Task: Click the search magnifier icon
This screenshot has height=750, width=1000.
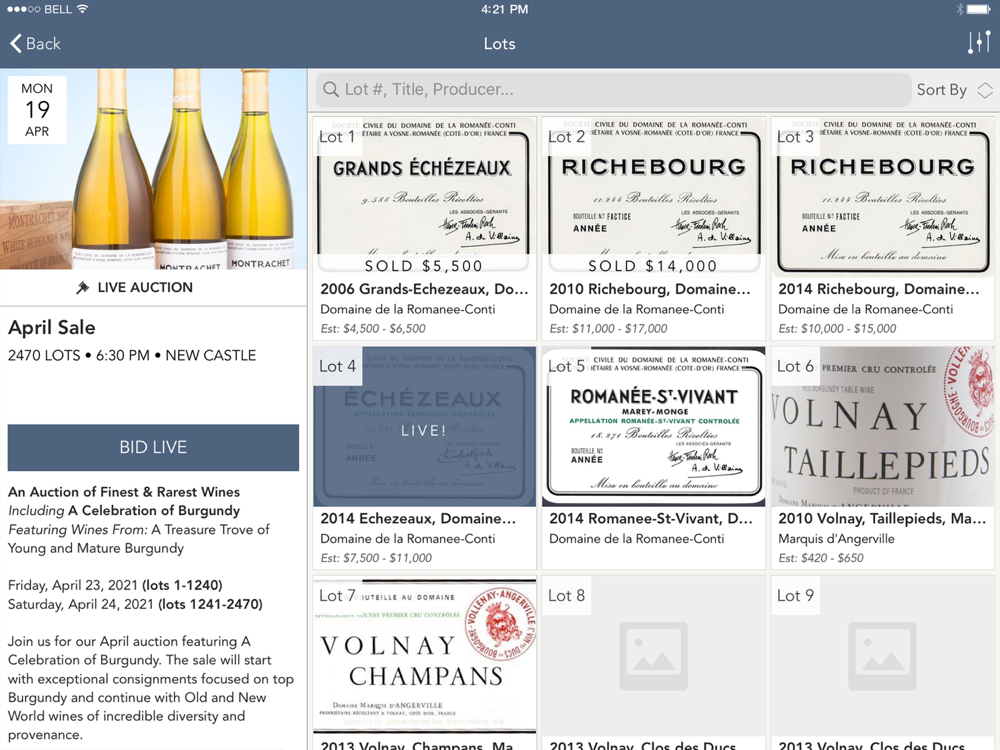Action: [331, 89]
